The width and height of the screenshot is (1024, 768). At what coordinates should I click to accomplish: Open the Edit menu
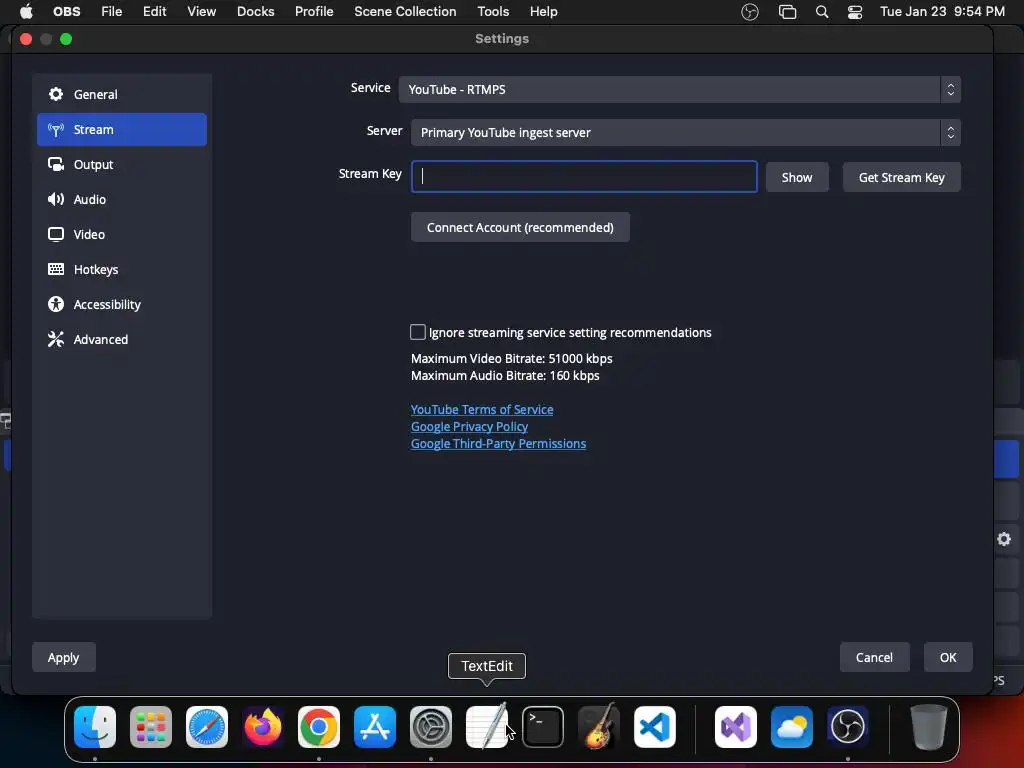click(155, 12)
